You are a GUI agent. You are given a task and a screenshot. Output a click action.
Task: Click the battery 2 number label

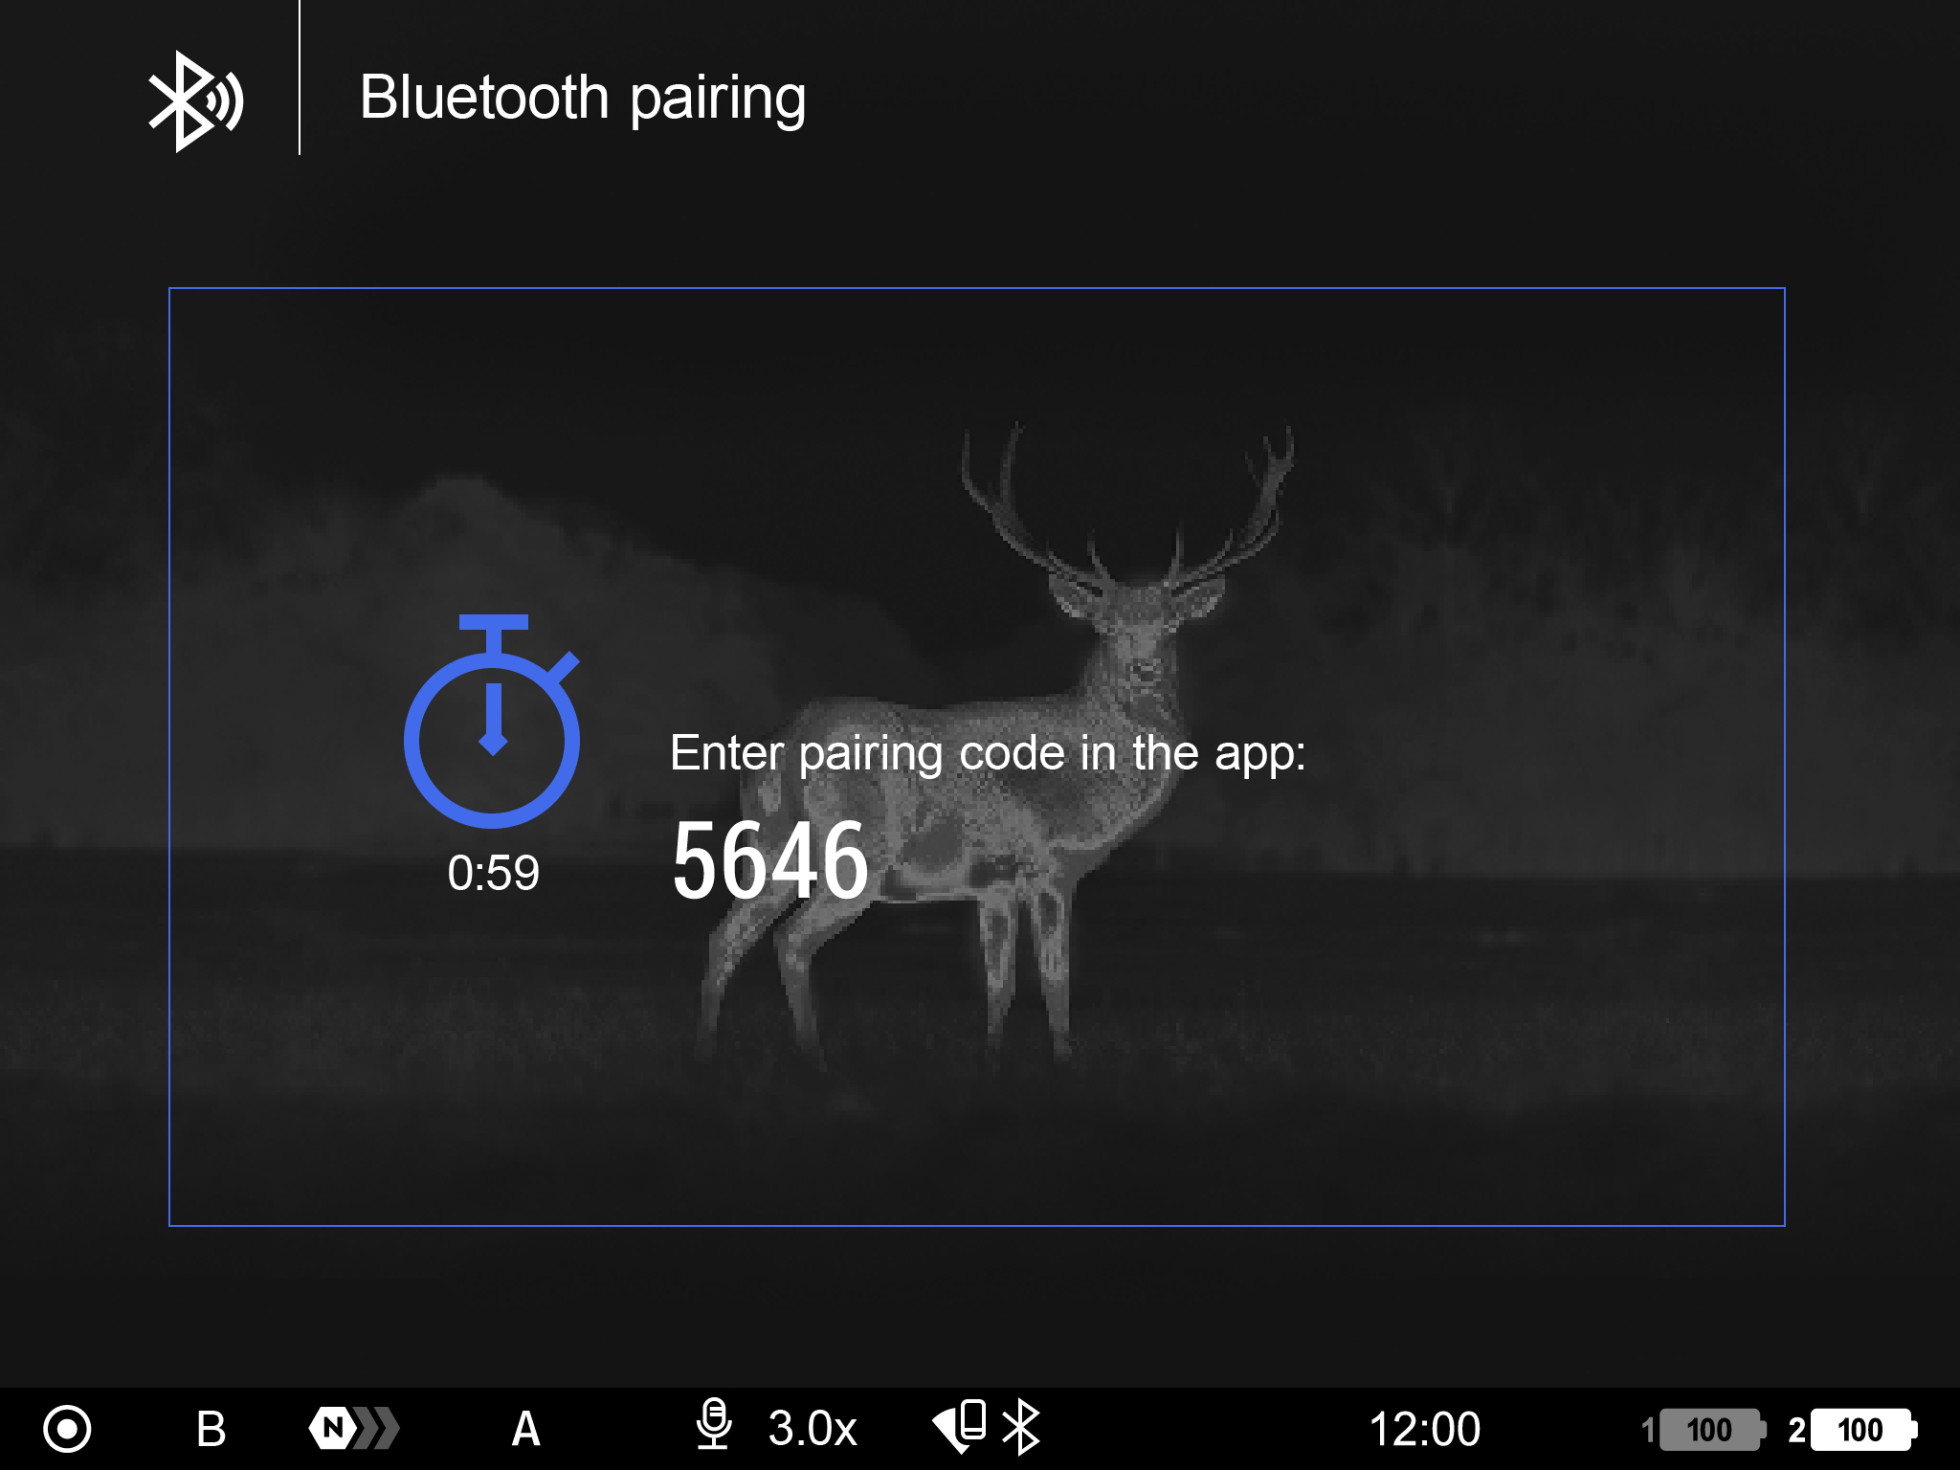(x=1796, y=1431)
